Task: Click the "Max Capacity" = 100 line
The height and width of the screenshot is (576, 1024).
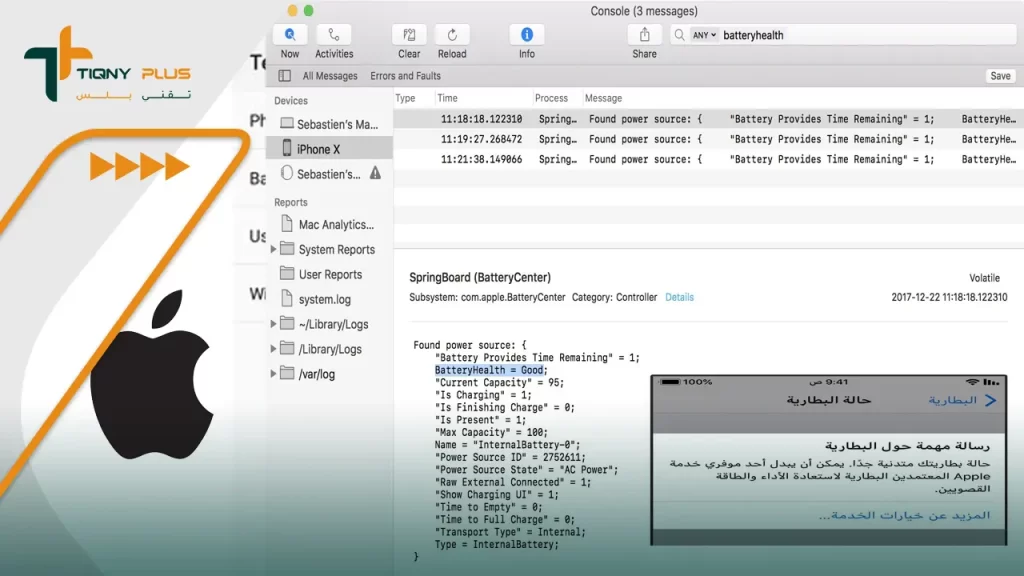Action: 492,432
